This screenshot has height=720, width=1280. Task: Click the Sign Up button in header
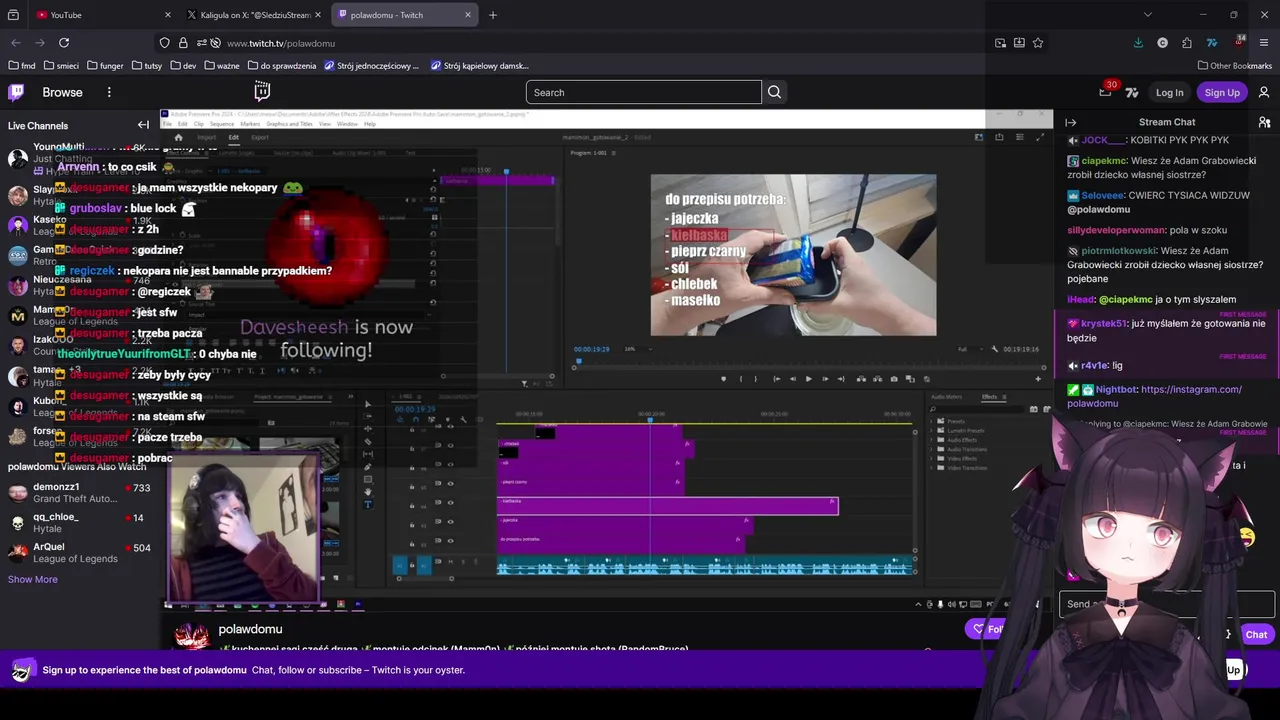click(x=1222, y=92)
